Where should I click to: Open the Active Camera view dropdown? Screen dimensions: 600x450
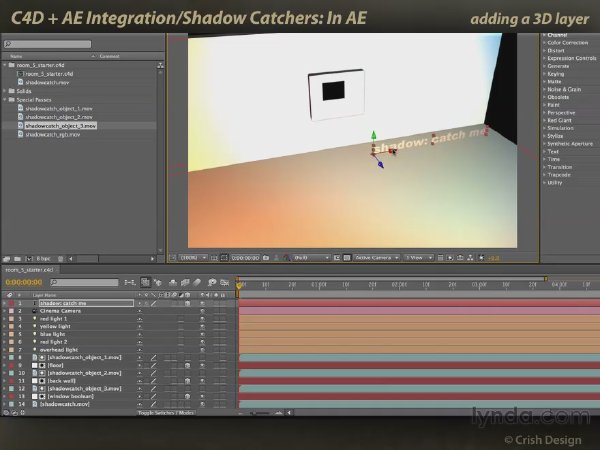point(377,258)
